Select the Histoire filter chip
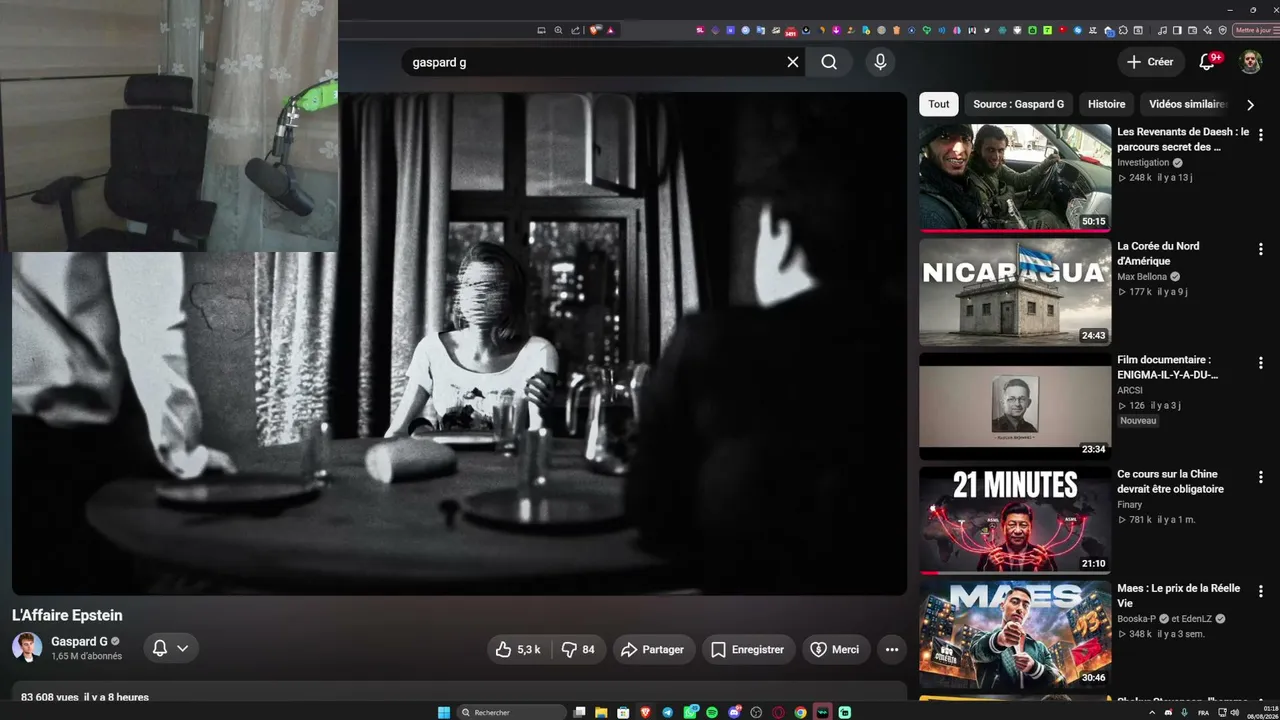The image size is (1280, 720). (x=1106, y=104)
